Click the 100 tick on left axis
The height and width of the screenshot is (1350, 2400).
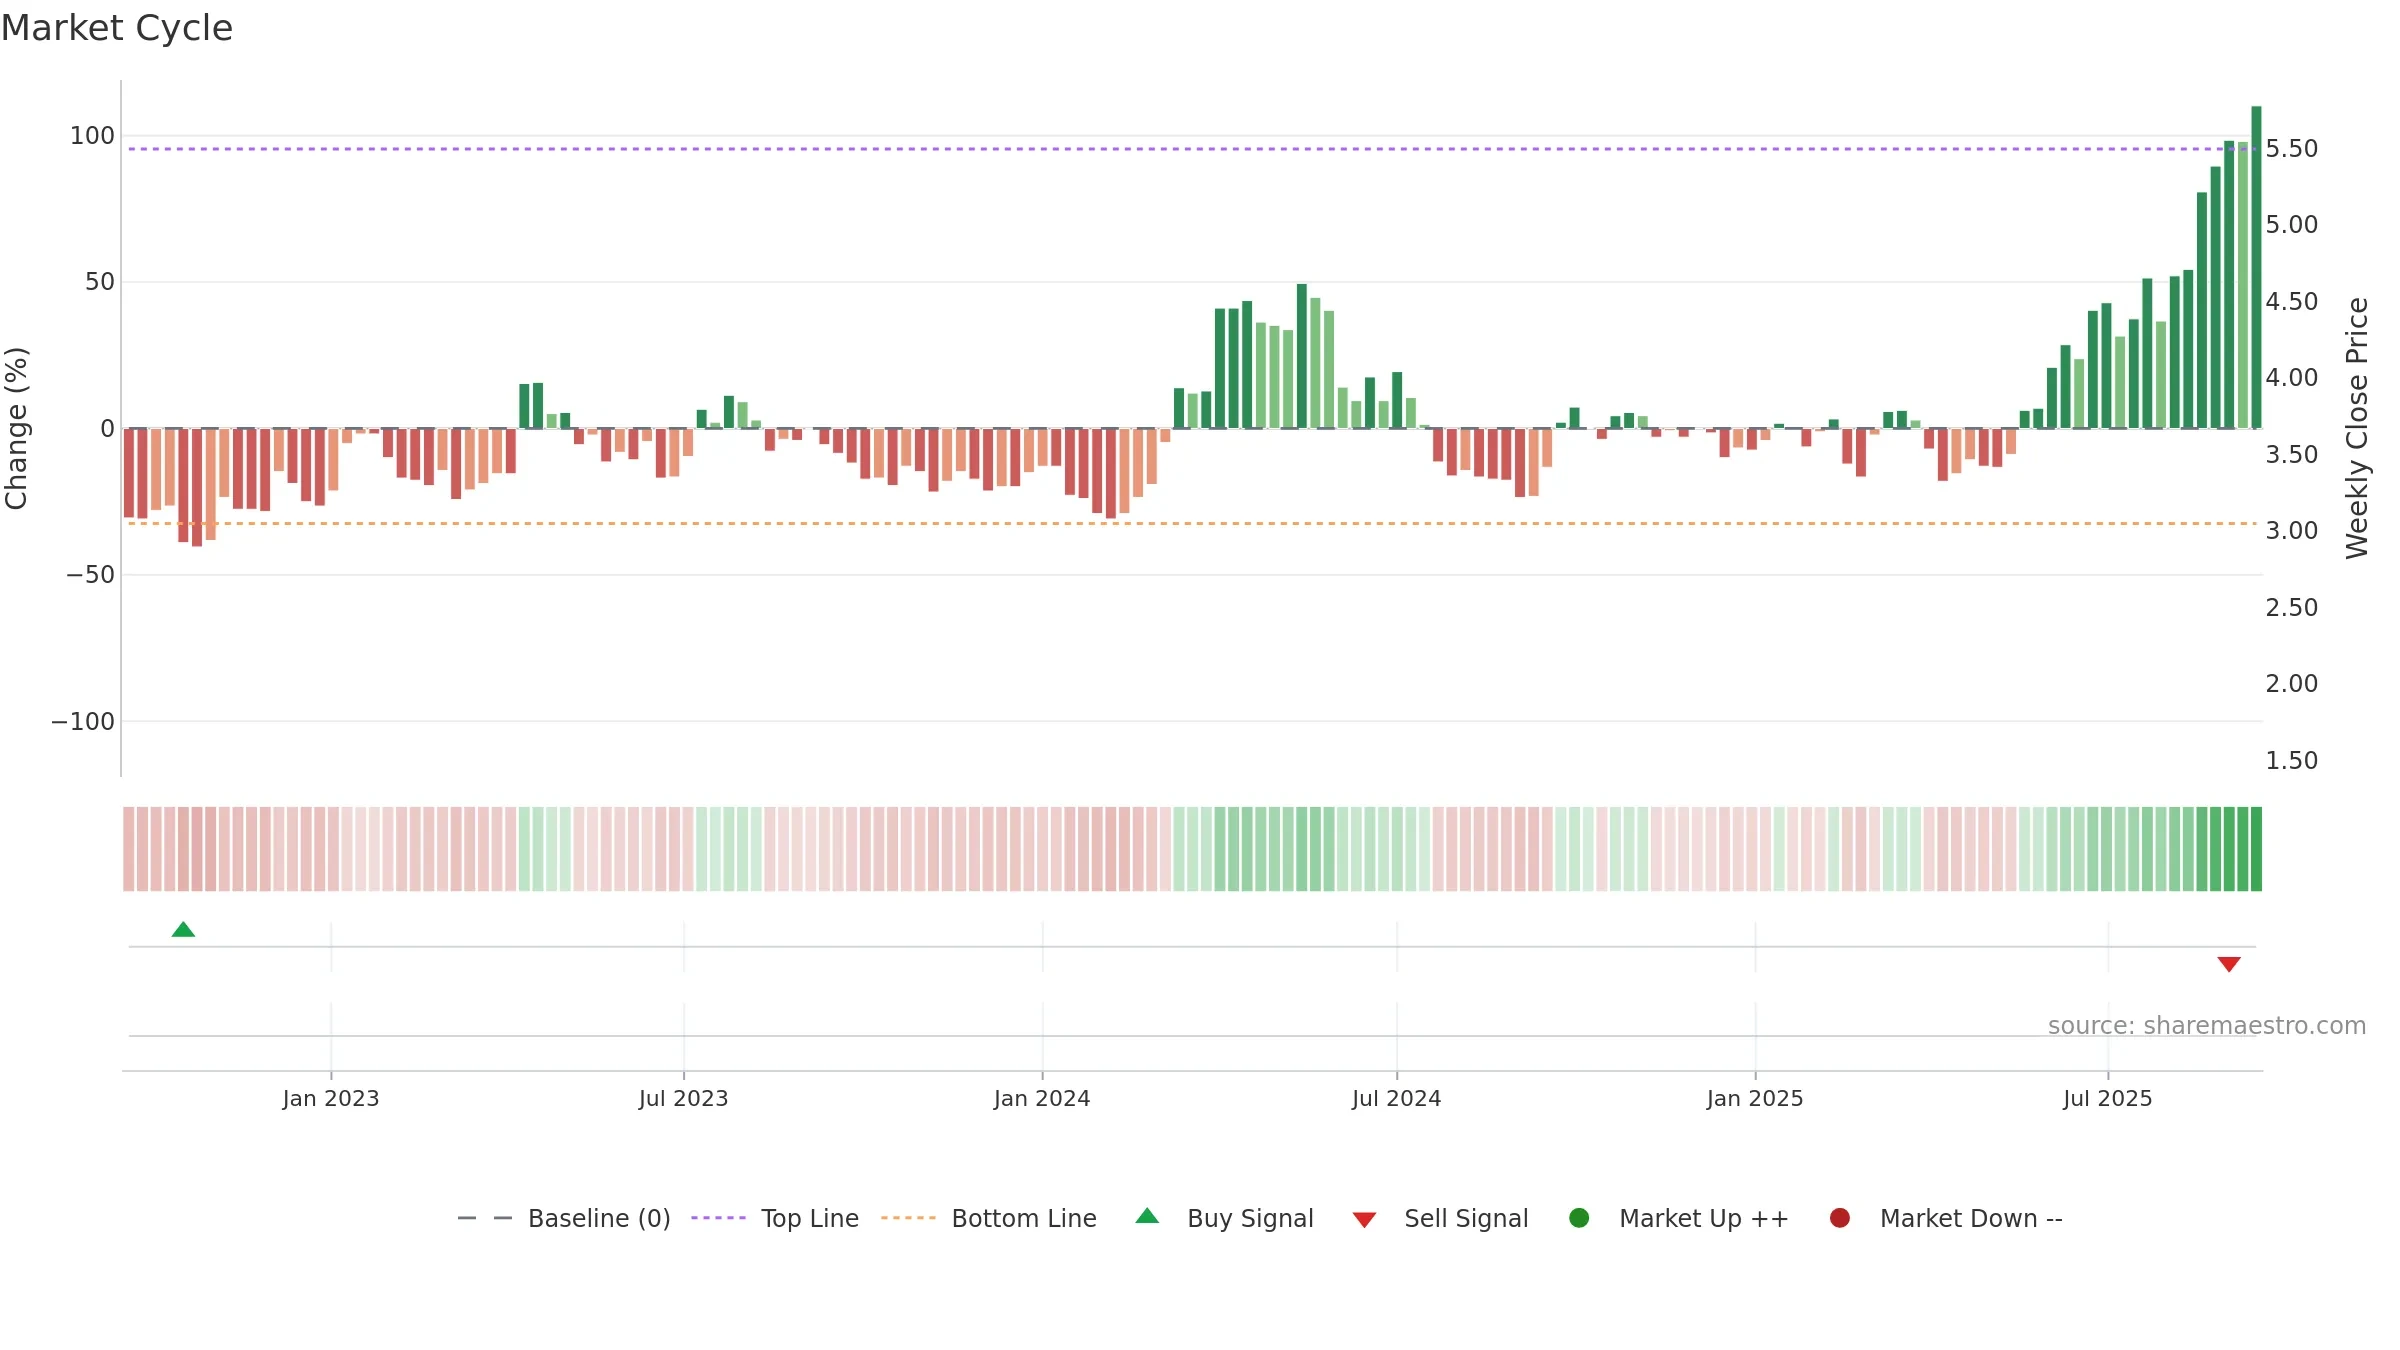pyautogui.click(x=92, y=136)
